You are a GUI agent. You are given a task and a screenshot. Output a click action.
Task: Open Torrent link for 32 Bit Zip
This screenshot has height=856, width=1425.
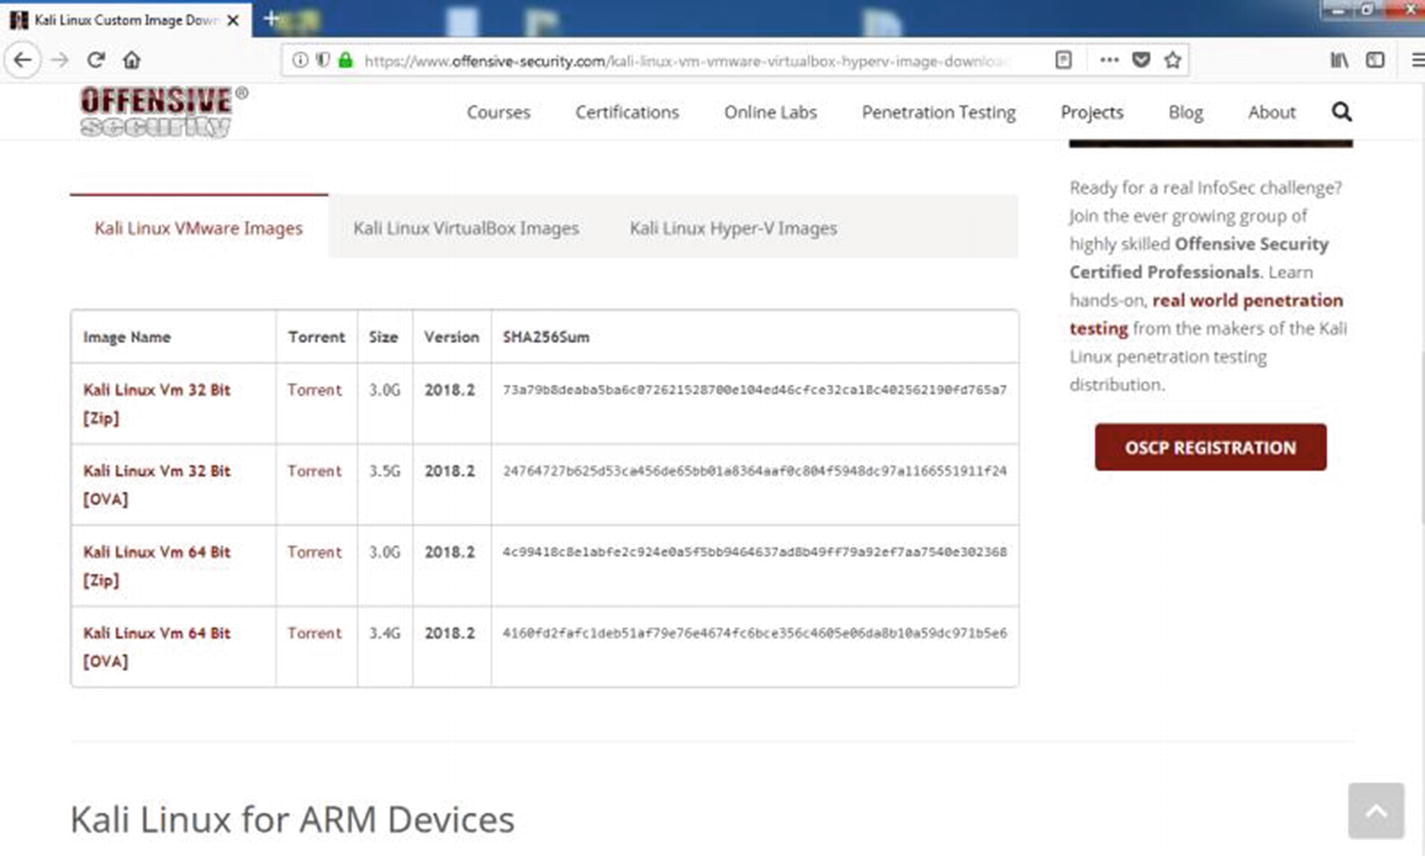315,390
